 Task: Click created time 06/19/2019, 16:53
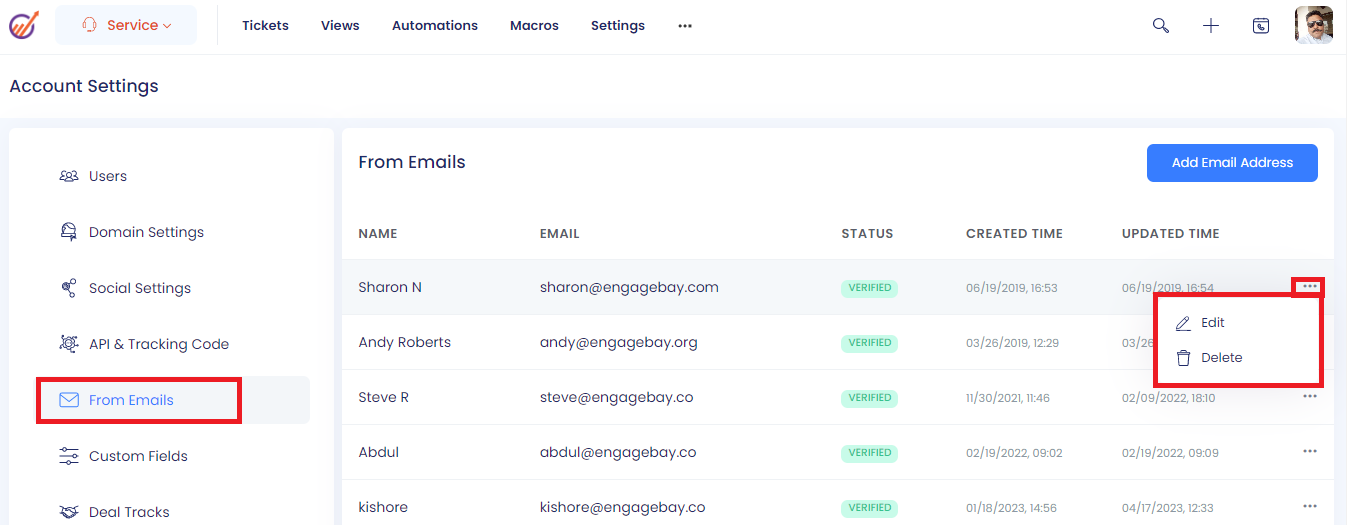point(1012,288)
